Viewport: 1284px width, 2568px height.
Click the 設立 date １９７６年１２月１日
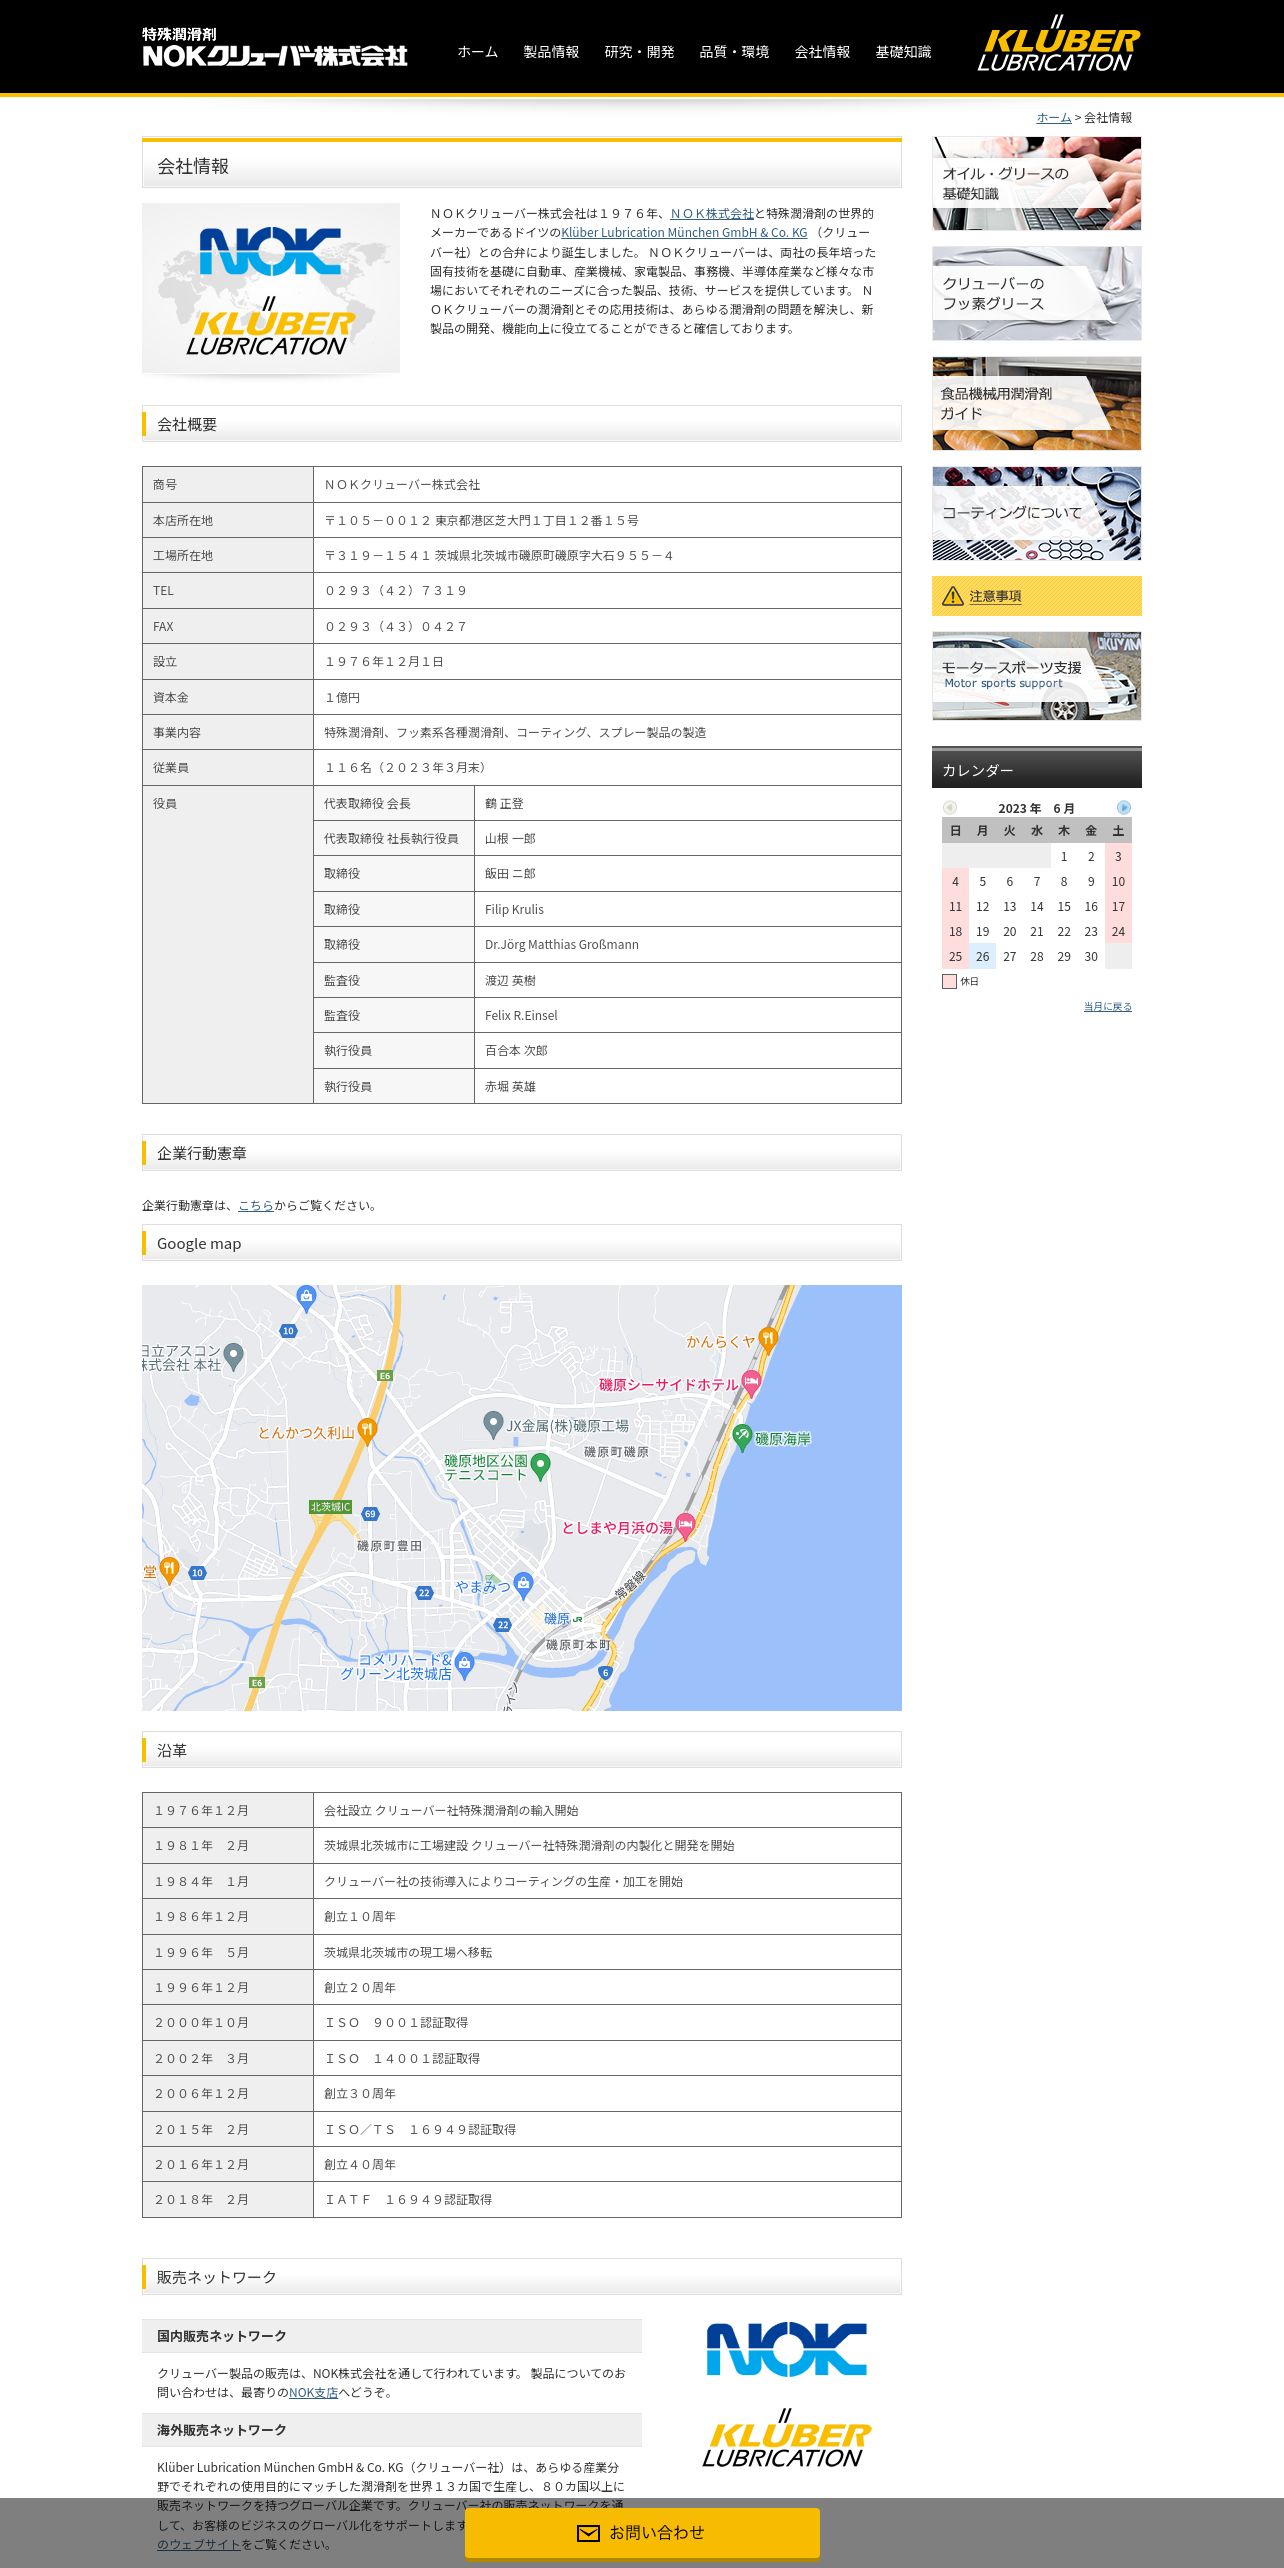(x=384, y=662)
